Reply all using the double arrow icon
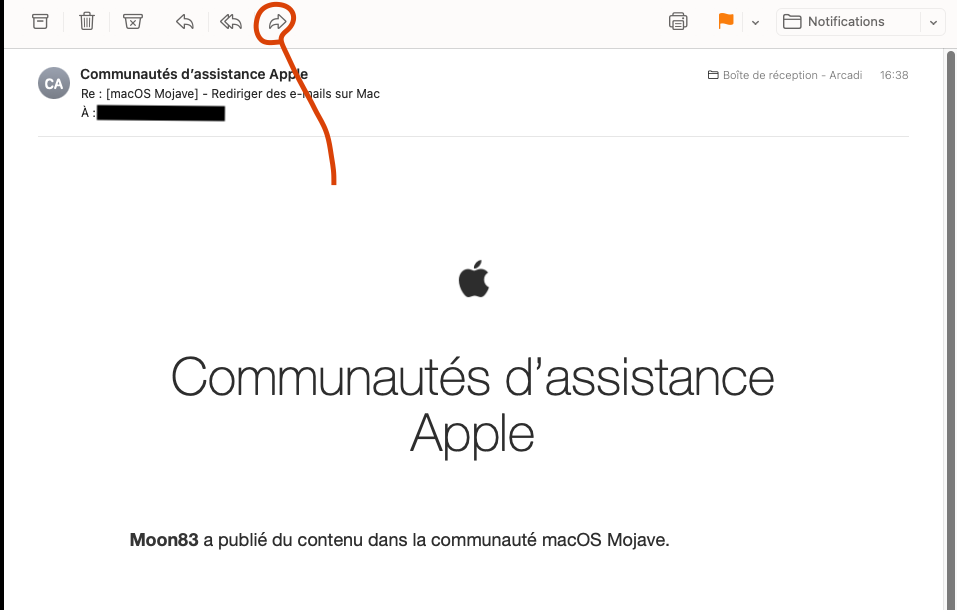This screenshot has height=610, width=957. tap(231, 22)
